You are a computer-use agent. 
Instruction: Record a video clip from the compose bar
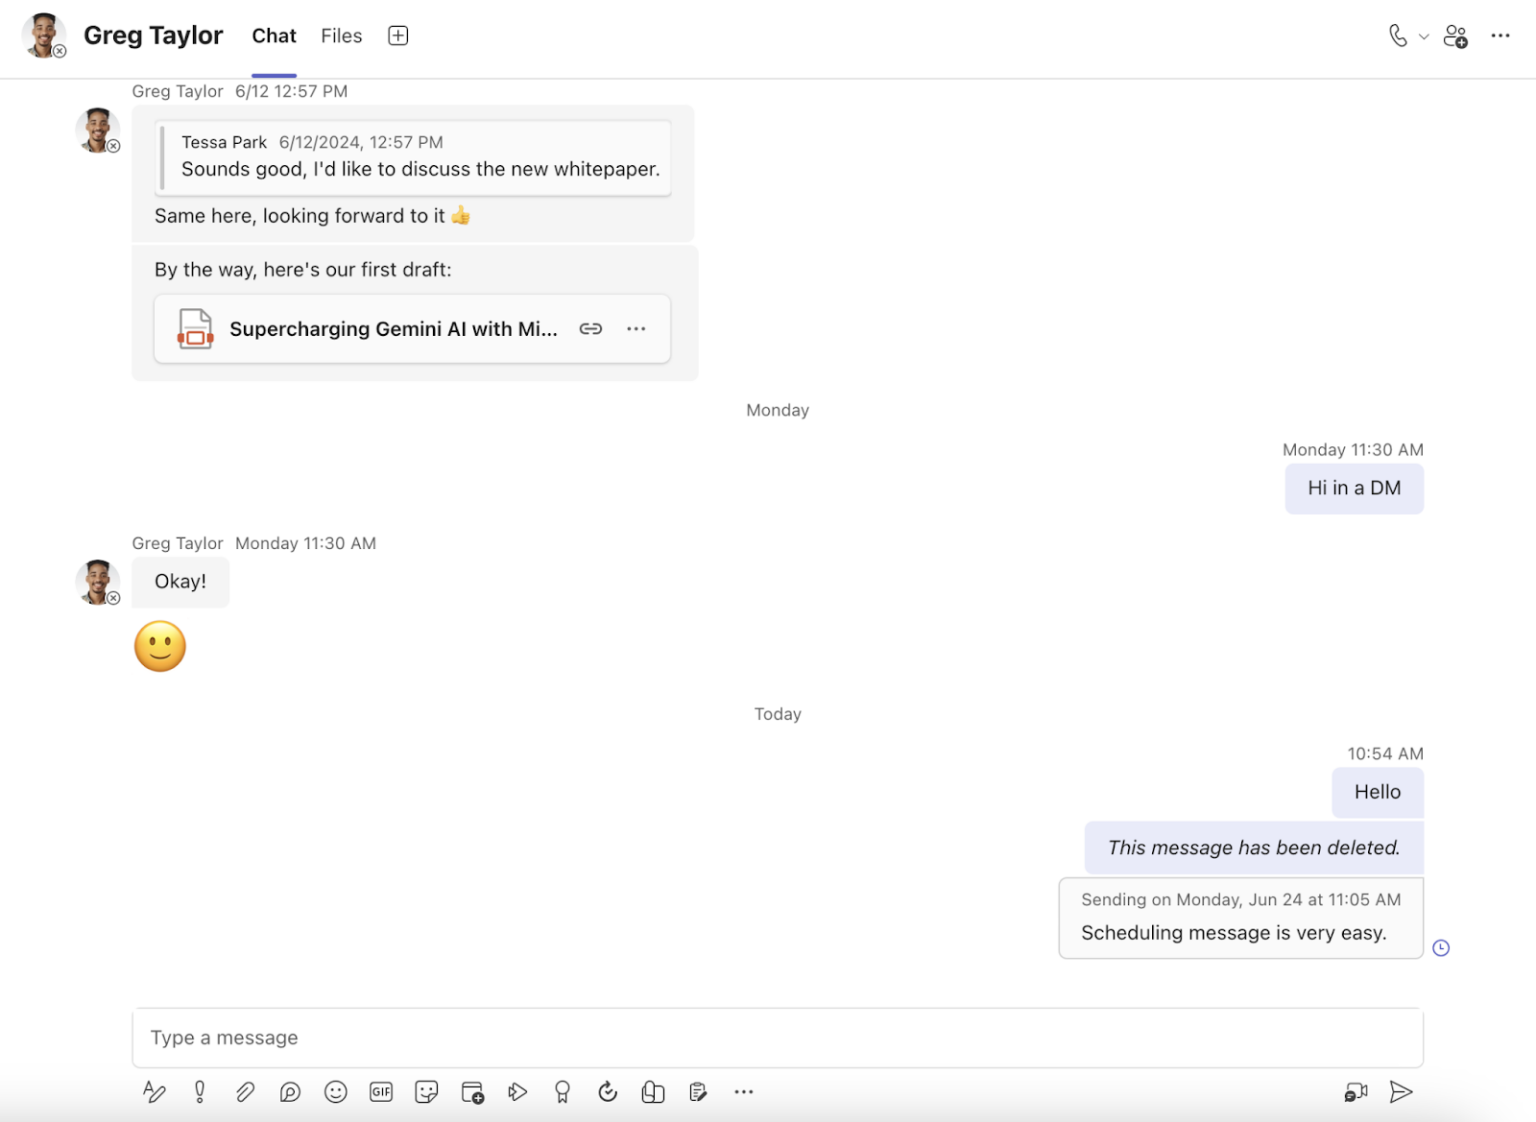(1355, 1091)
